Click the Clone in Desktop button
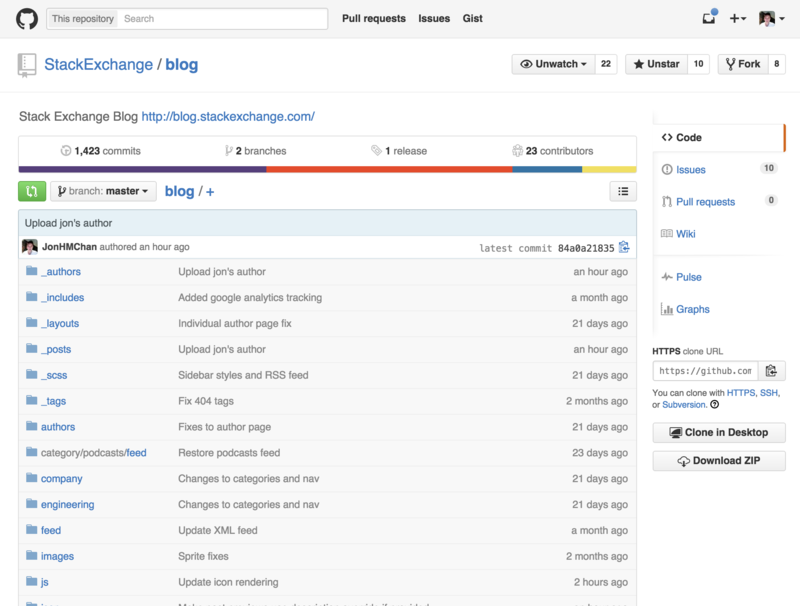Viewport: 800px width, 606px height. pos(719,433)
